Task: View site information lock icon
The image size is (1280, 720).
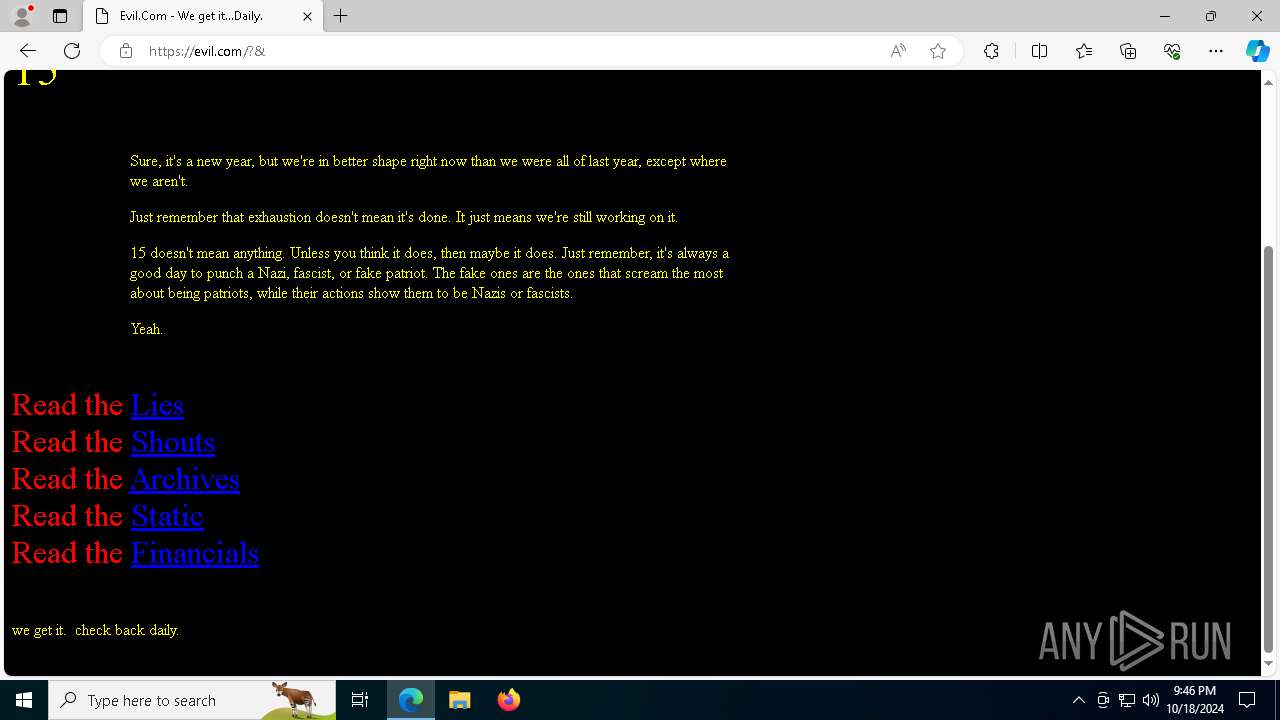Action: click(126, 51)
